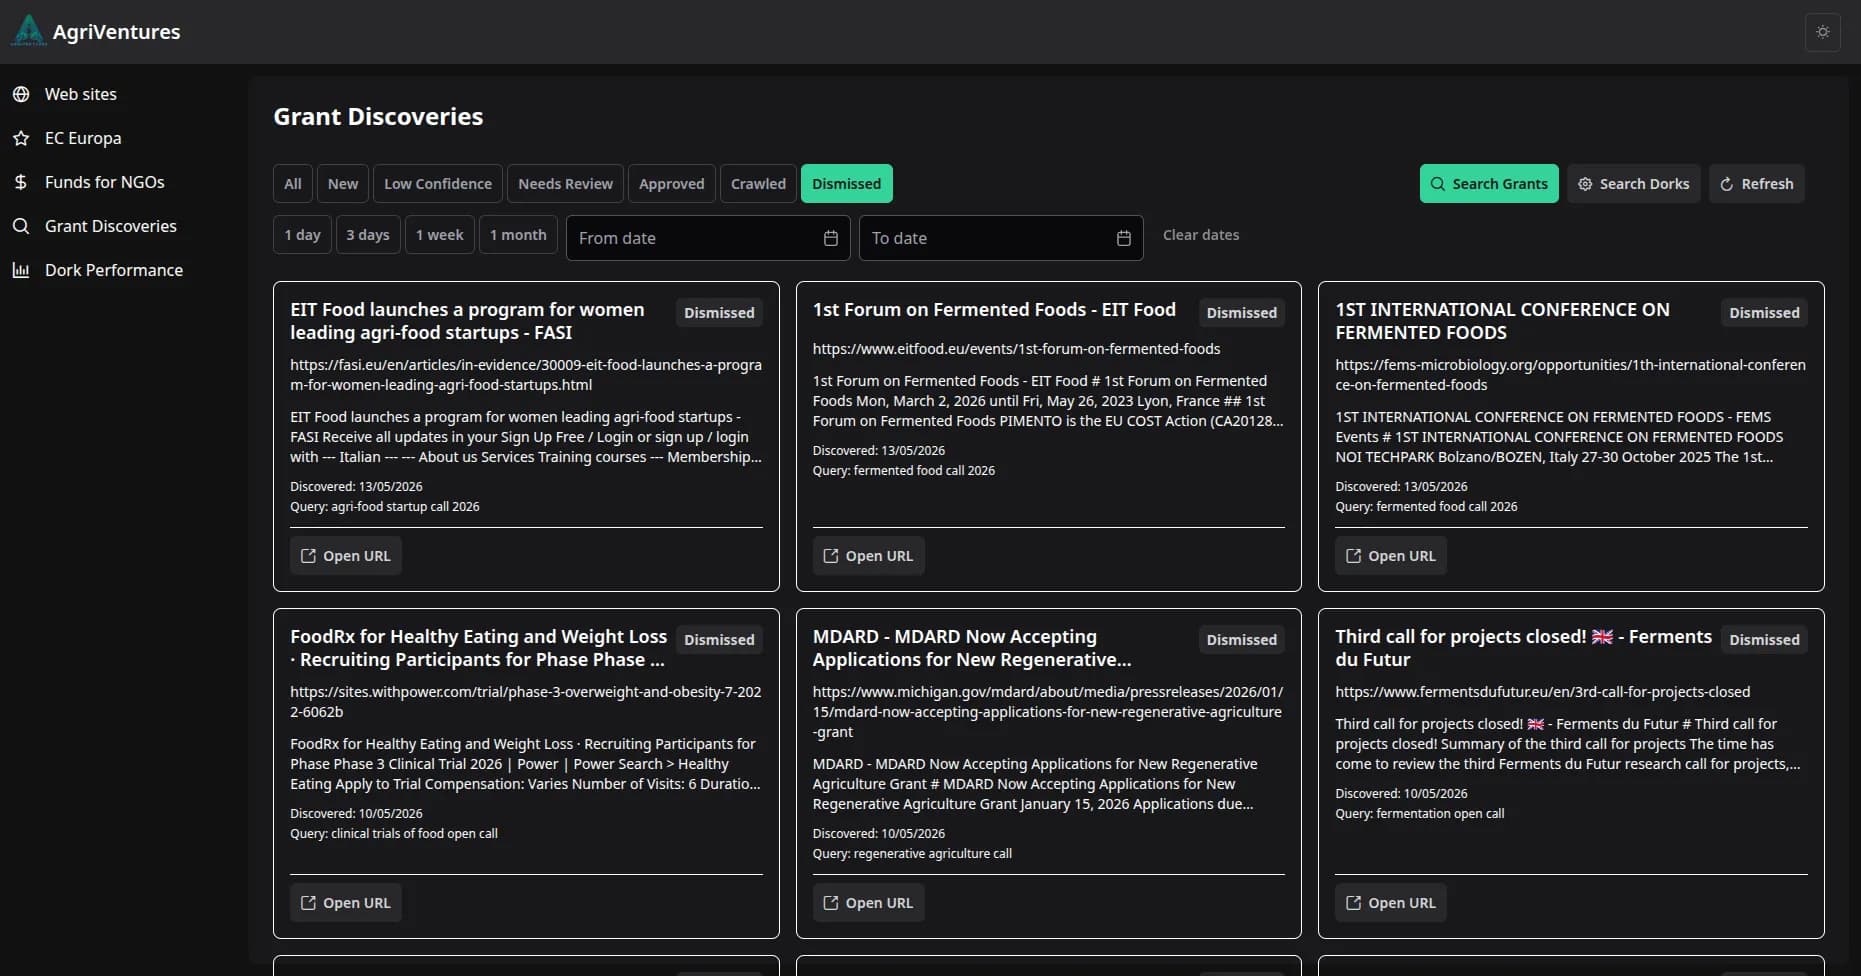
Task: Open URL for EIT Food women program card
Action: 346,556
